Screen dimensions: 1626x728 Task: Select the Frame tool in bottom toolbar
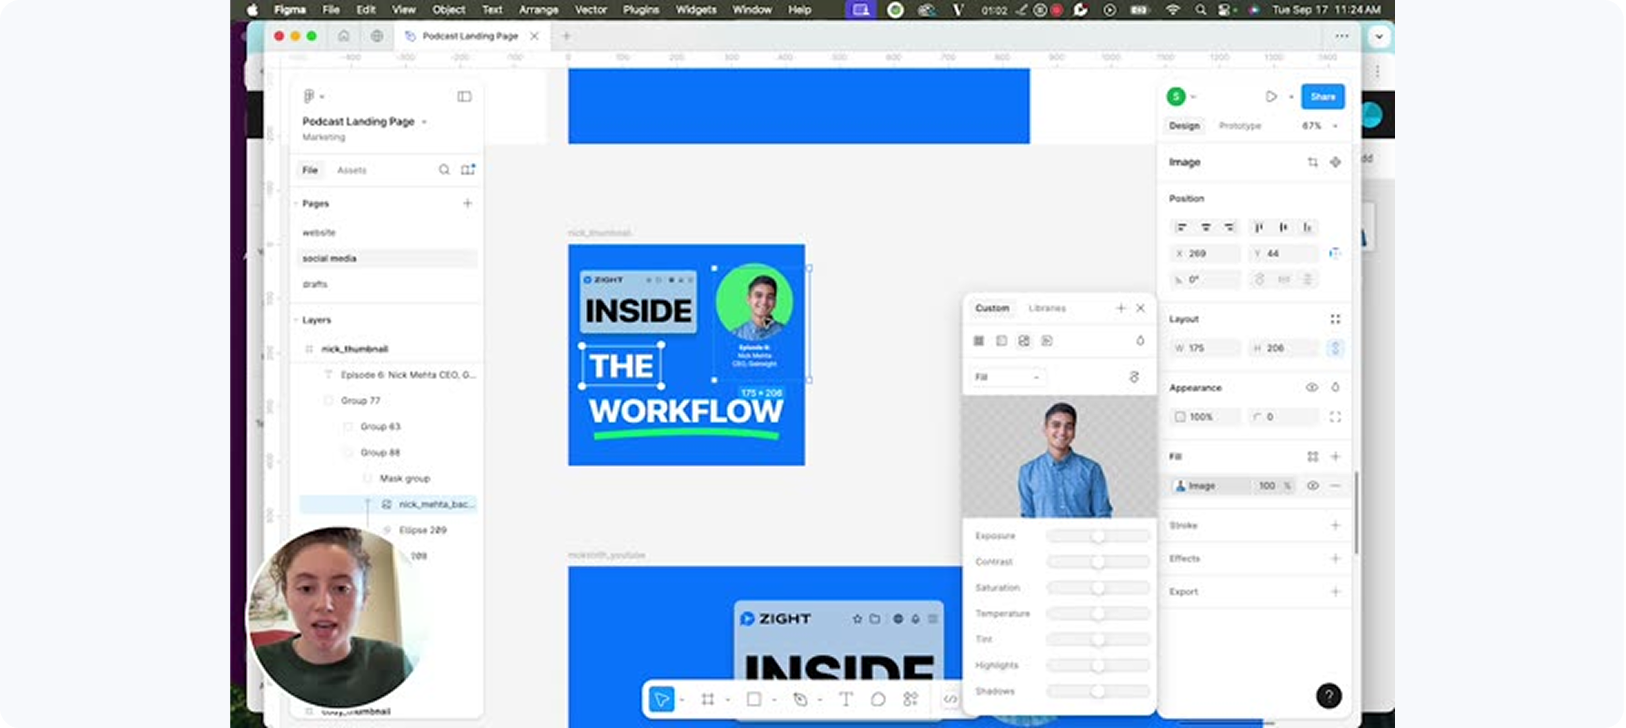(708, 700)
